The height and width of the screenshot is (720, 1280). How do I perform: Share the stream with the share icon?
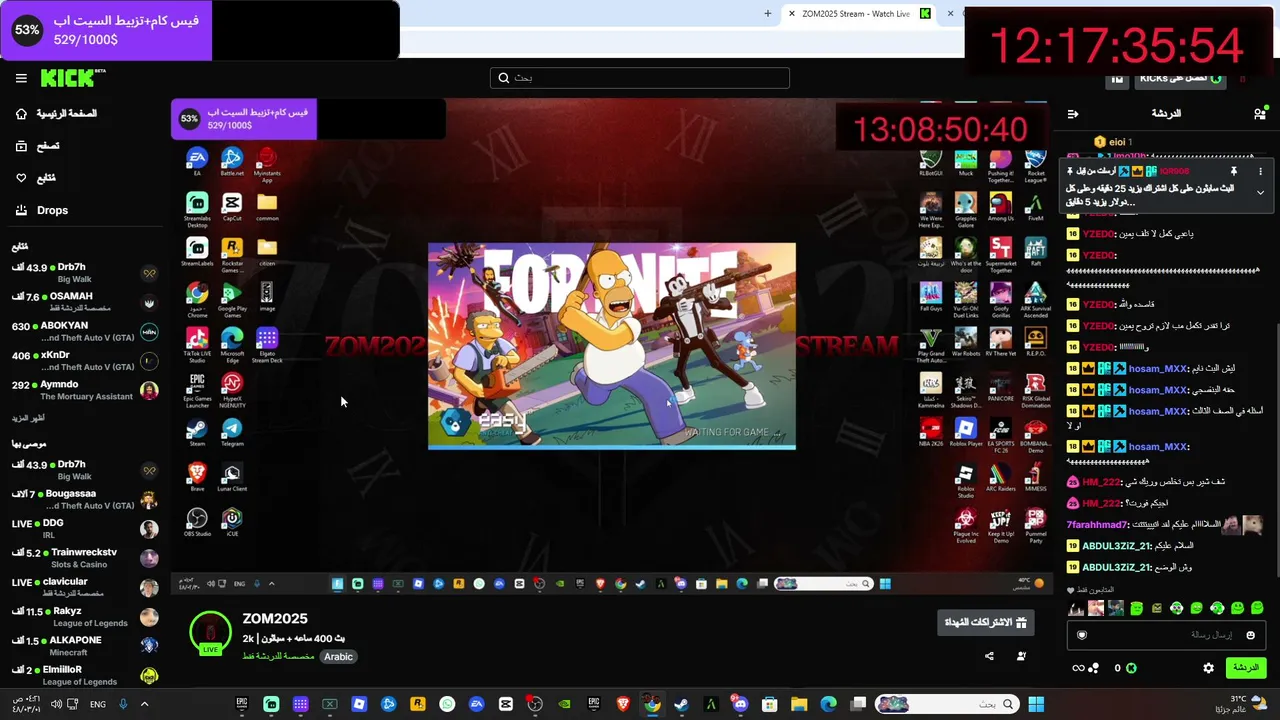click(989, 657)
